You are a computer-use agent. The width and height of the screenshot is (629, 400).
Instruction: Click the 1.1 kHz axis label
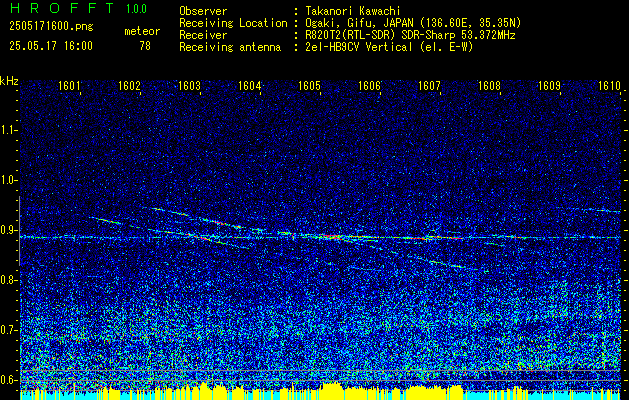pyautogui.click(x=7, y=130)
